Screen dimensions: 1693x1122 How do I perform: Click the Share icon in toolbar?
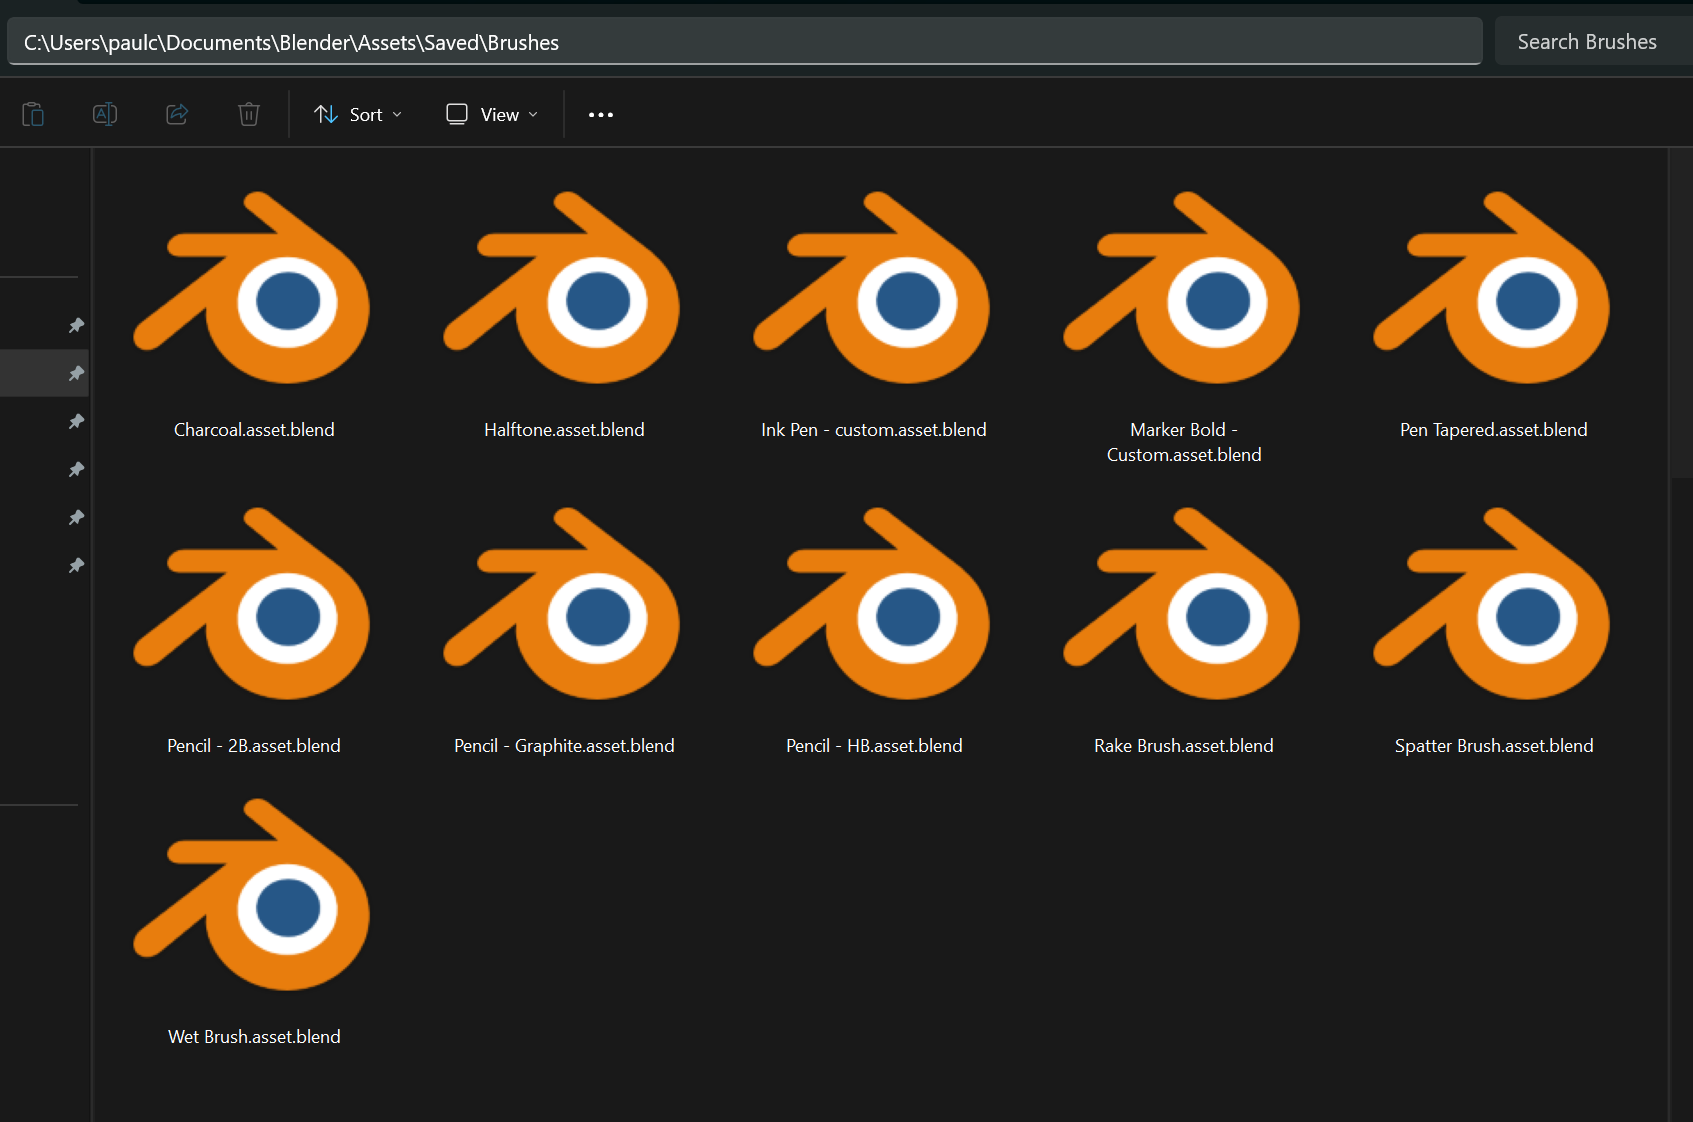pos(177,114)
